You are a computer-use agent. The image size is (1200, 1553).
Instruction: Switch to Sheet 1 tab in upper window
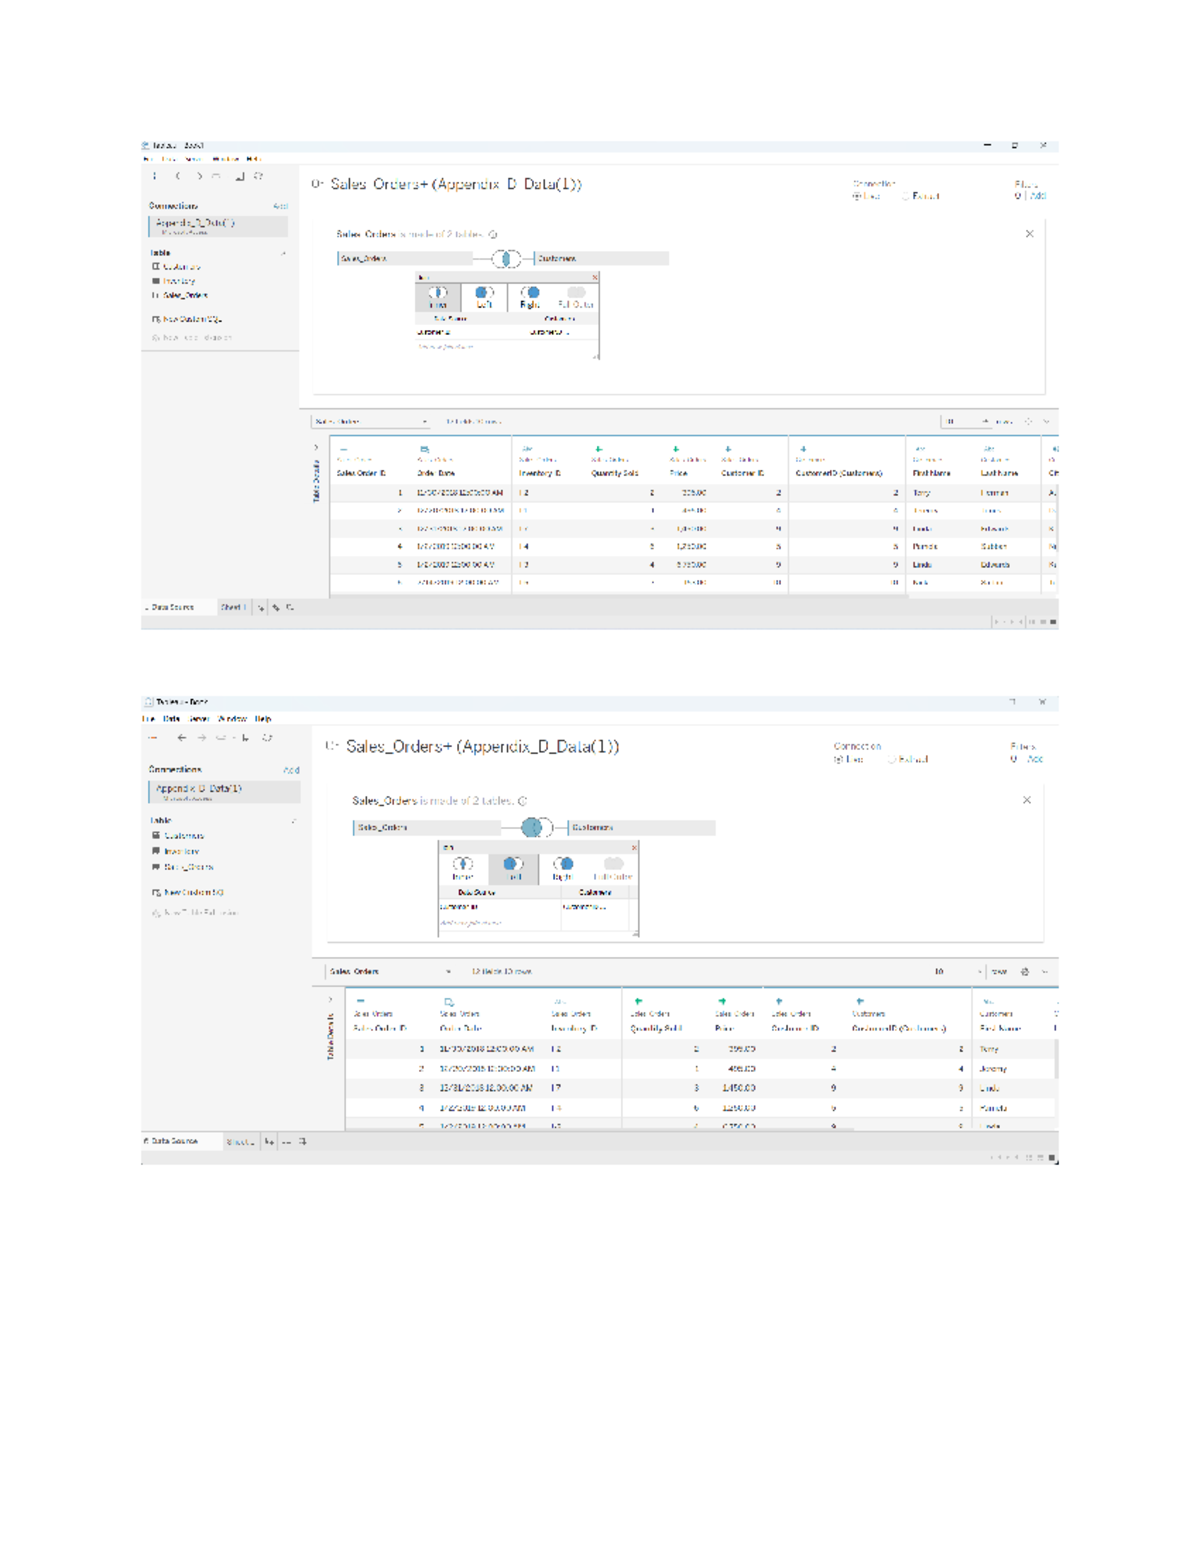232,607
